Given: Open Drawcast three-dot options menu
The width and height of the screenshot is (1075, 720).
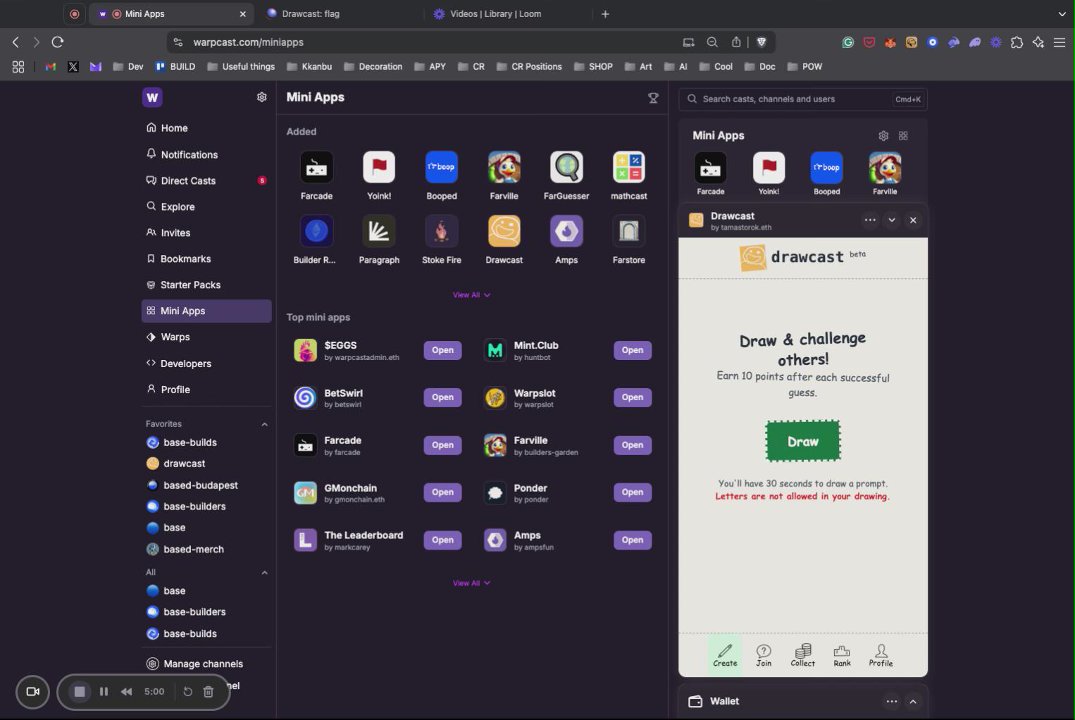Looking at the screenshot, I should click(x=870, y=220).
